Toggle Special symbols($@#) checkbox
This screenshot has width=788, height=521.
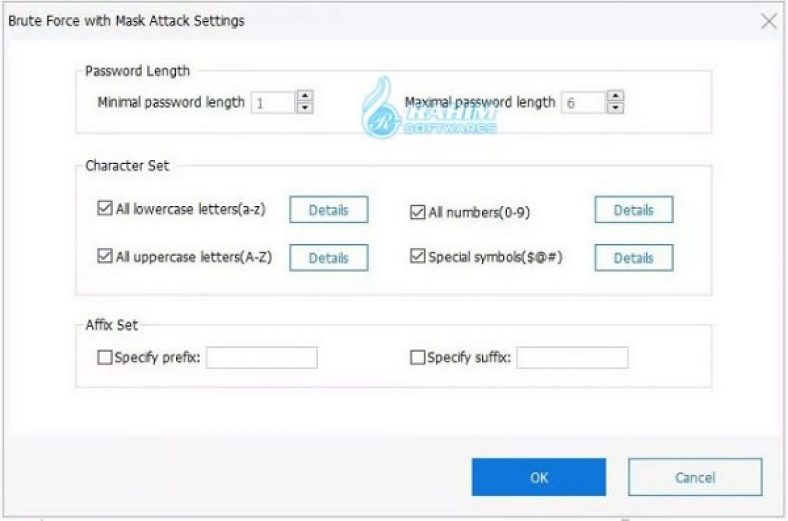(418, 257)
